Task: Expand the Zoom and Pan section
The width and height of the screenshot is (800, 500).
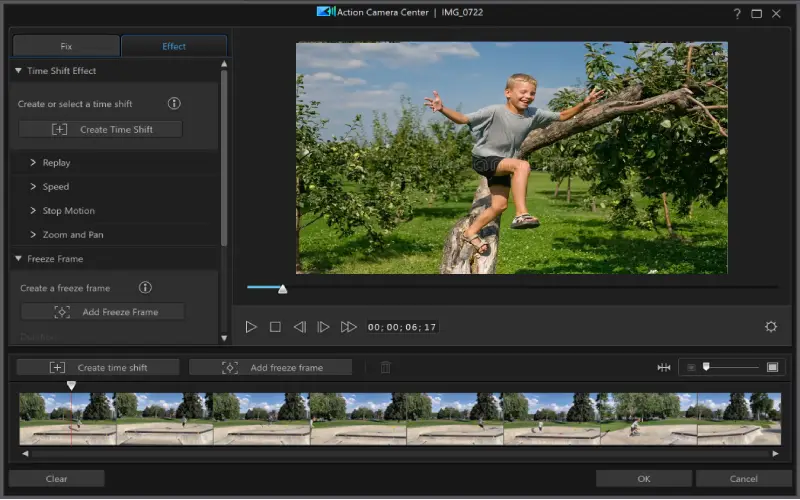Action: [72, 235]
